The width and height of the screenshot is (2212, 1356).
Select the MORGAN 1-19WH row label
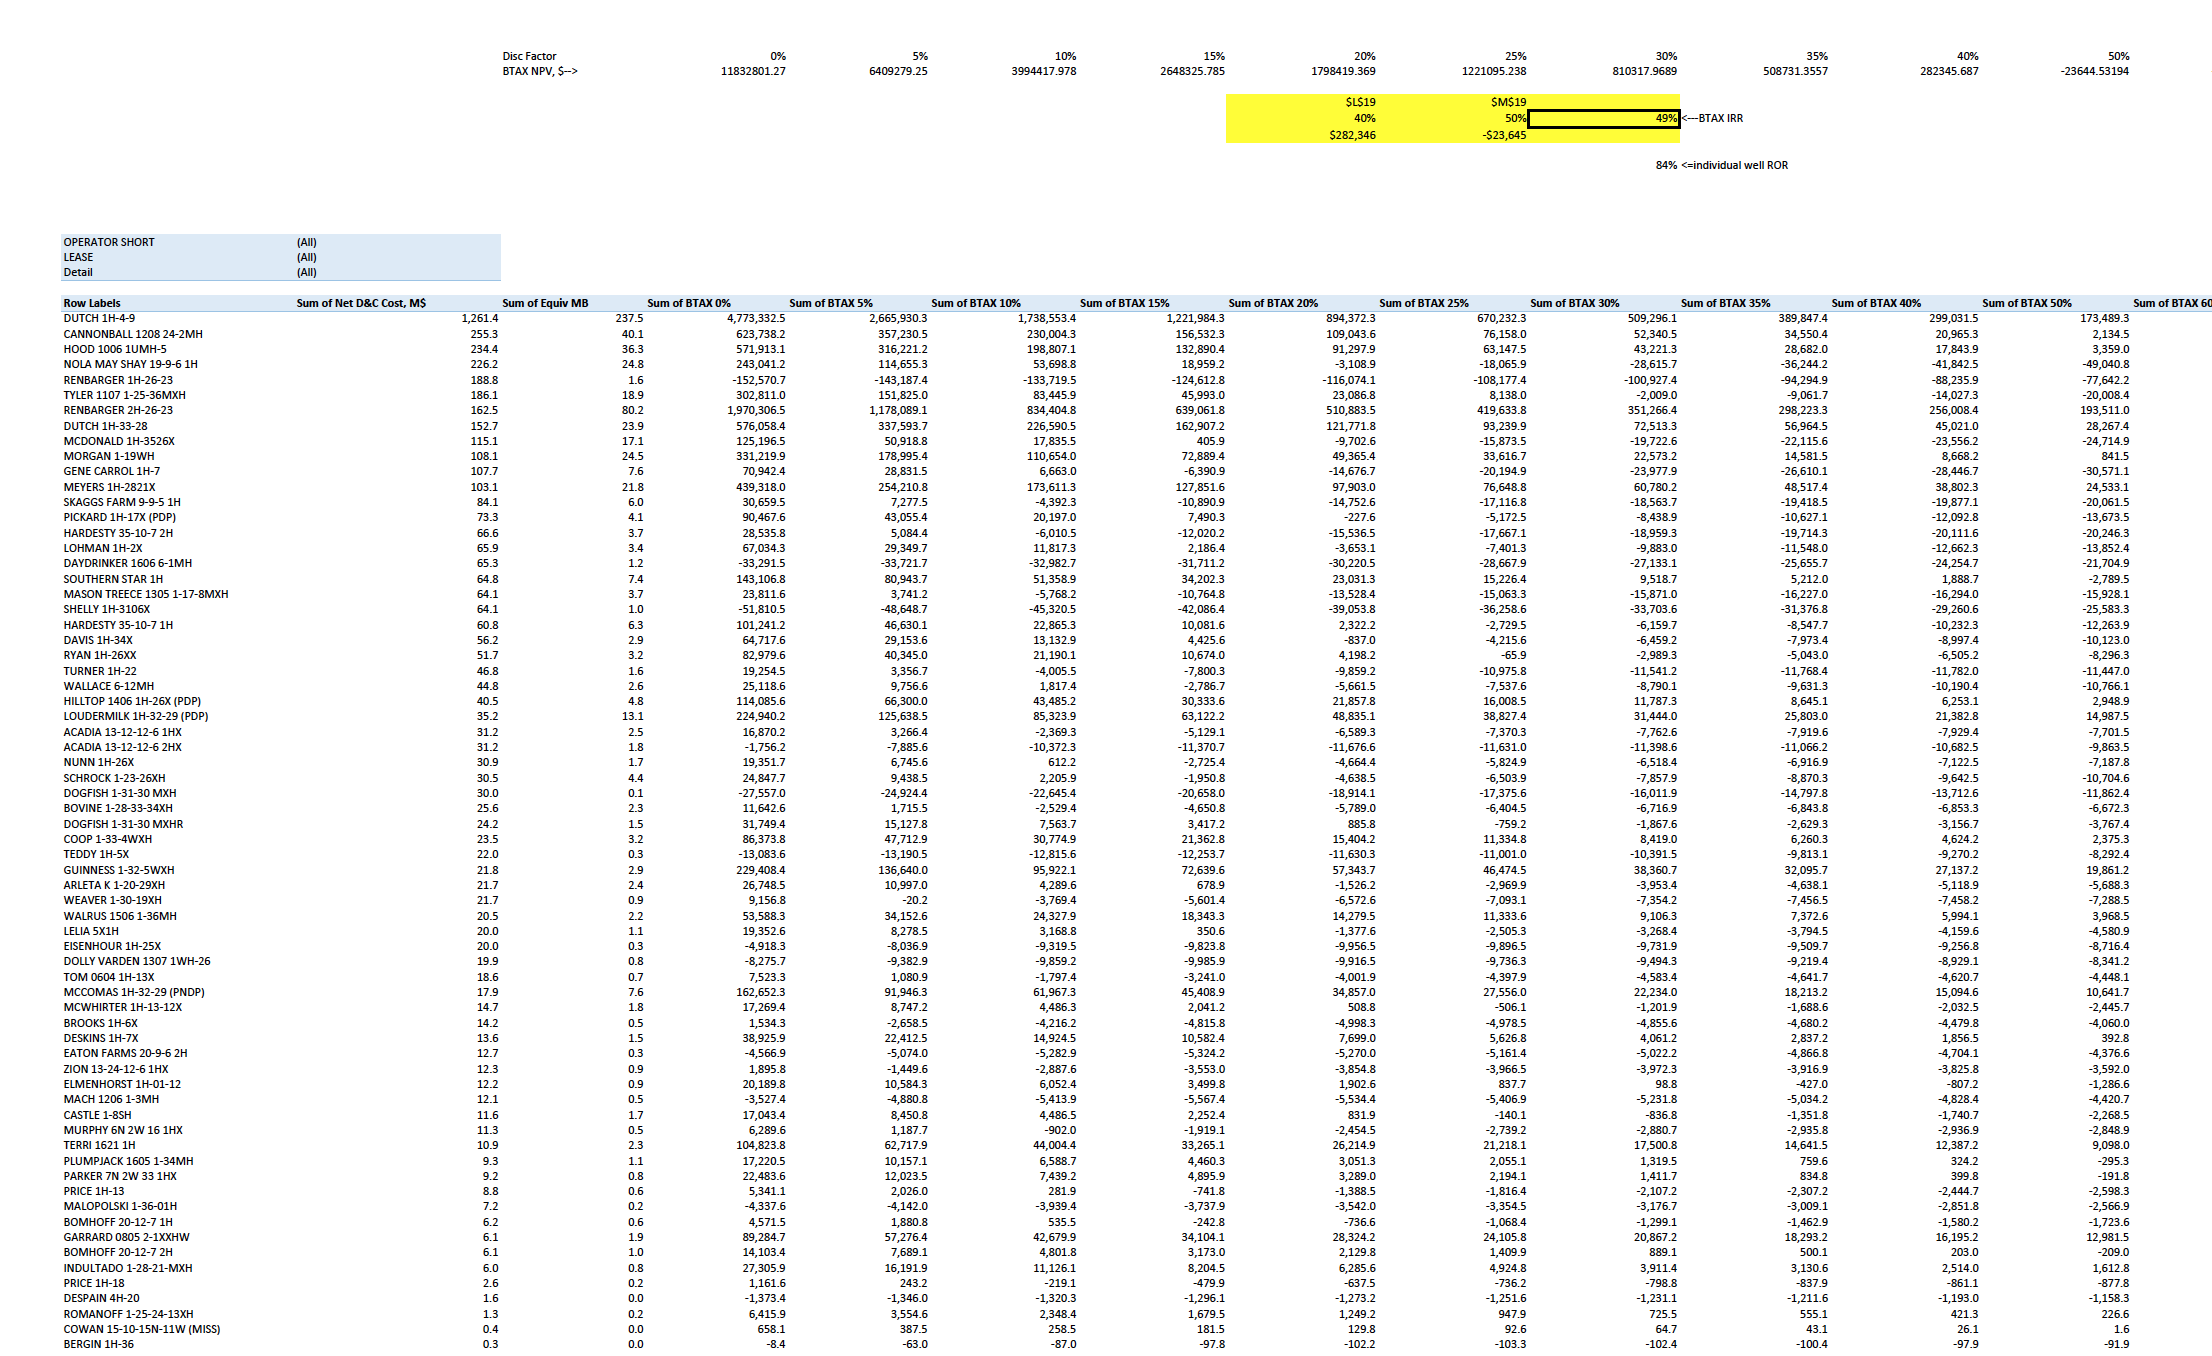(109, 456)
